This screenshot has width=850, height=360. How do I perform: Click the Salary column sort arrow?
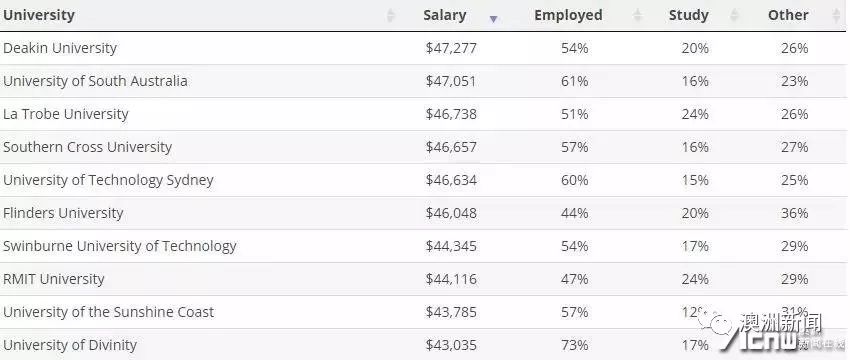click(493, 19)
